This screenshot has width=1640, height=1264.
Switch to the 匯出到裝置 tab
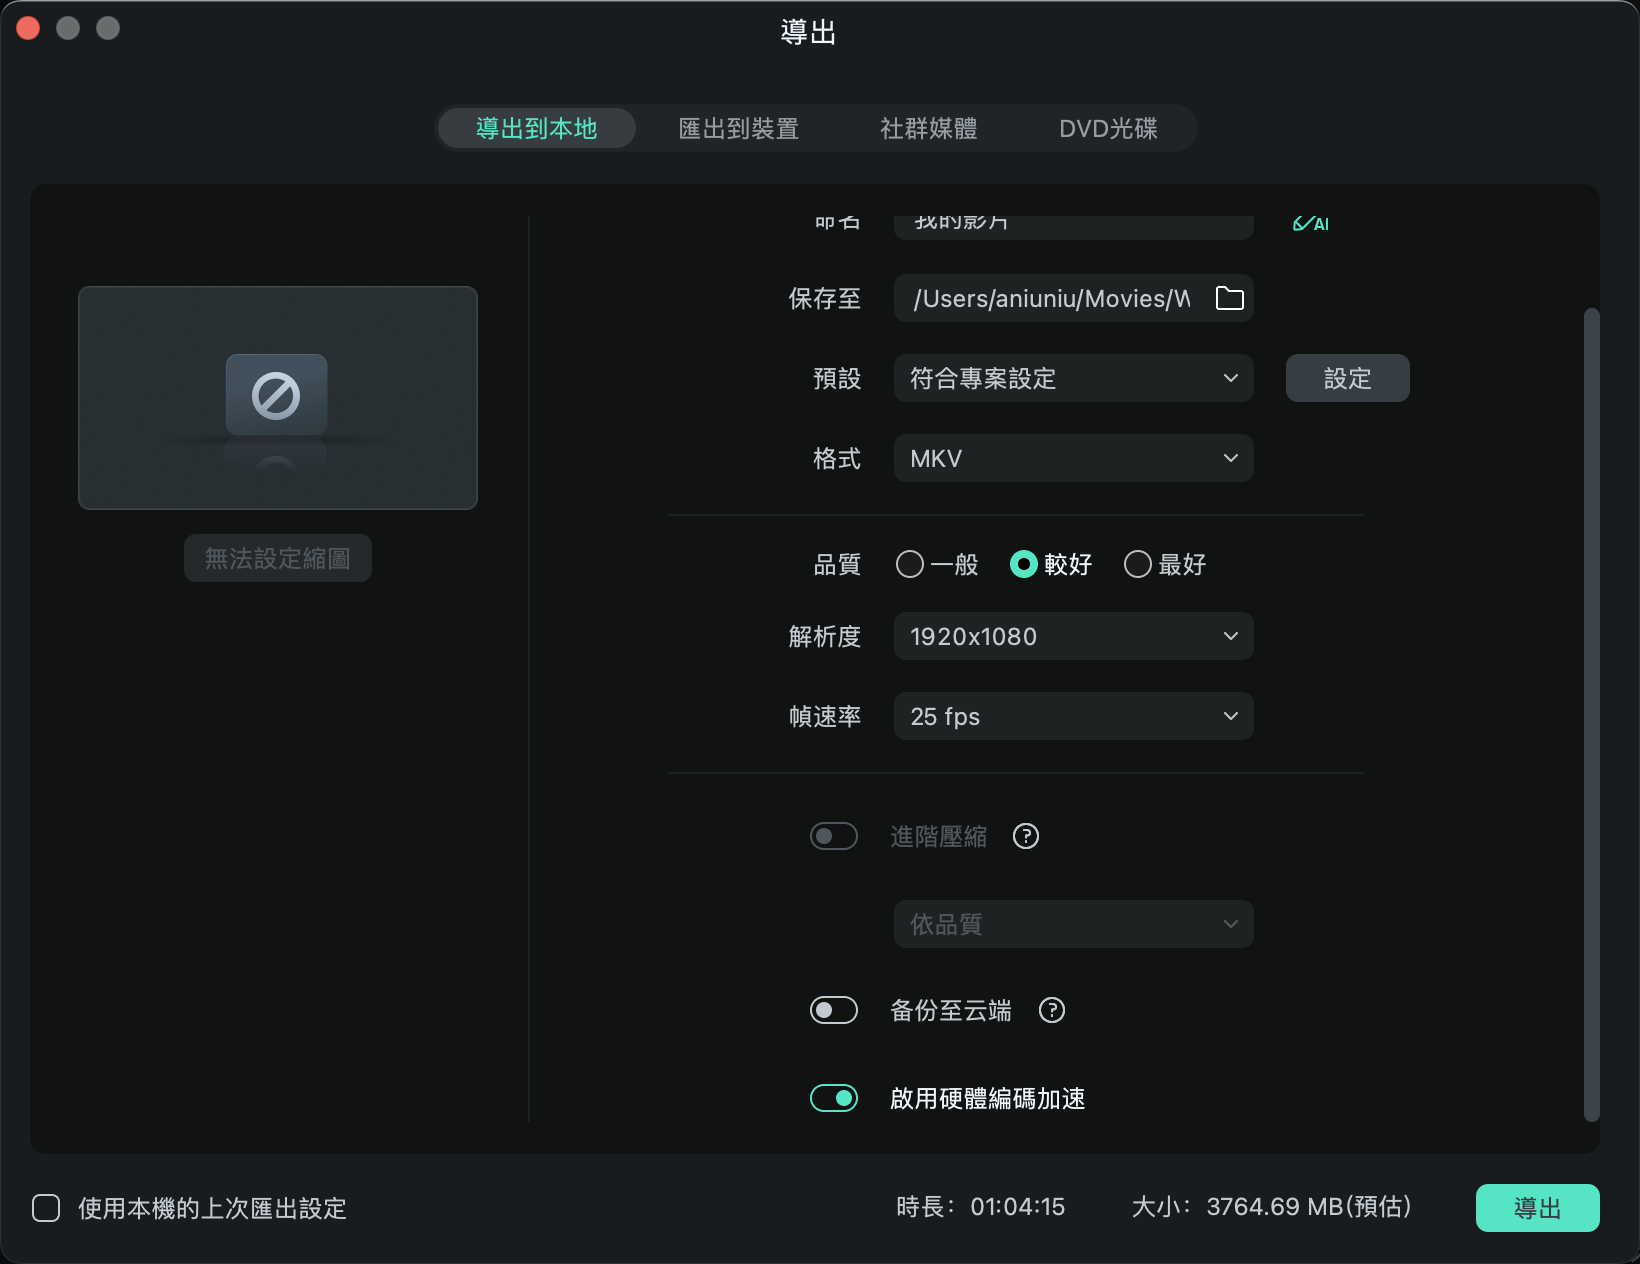738,128
